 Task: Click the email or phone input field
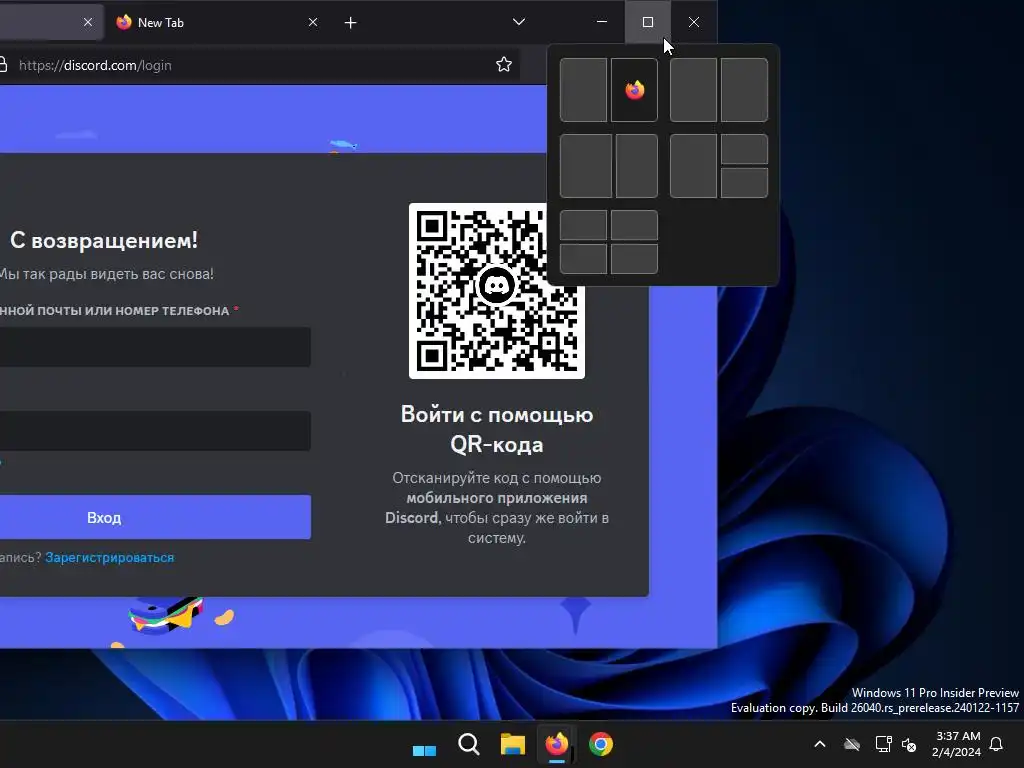155,347
